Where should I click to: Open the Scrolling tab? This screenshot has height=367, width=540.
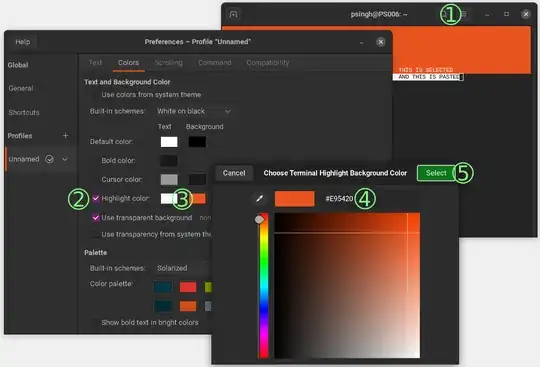click(x=168, y=63)
